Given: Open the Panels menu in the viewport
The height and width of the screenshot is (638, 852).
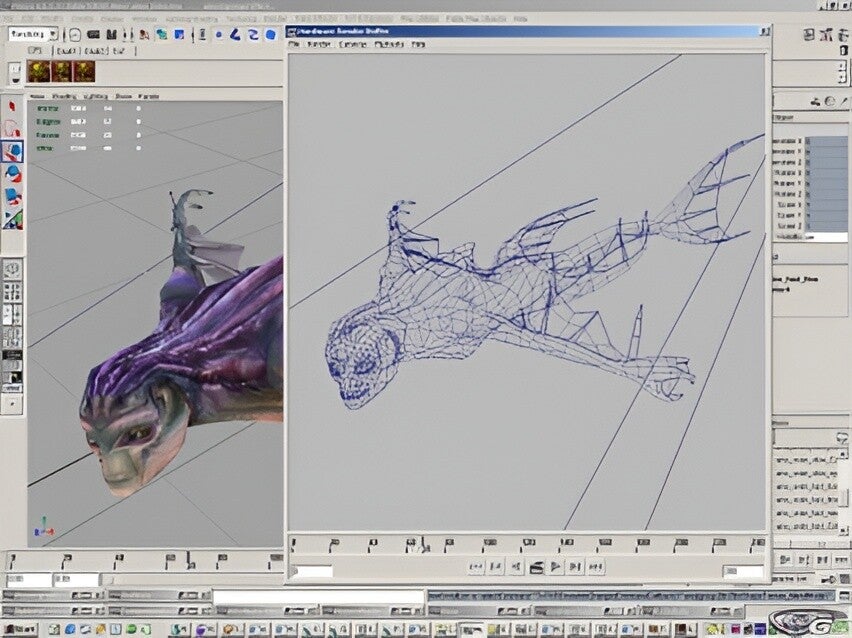Looking at the screenshot, I should [148, 96].
